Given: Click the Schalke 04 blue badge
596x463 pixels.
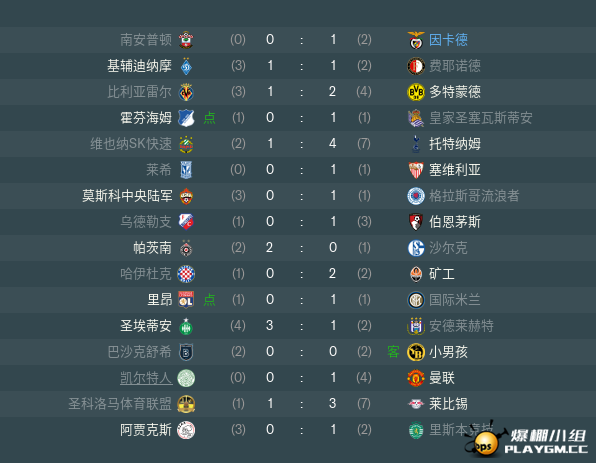Looking at the screenshot, I should click(x=416, y=248).
